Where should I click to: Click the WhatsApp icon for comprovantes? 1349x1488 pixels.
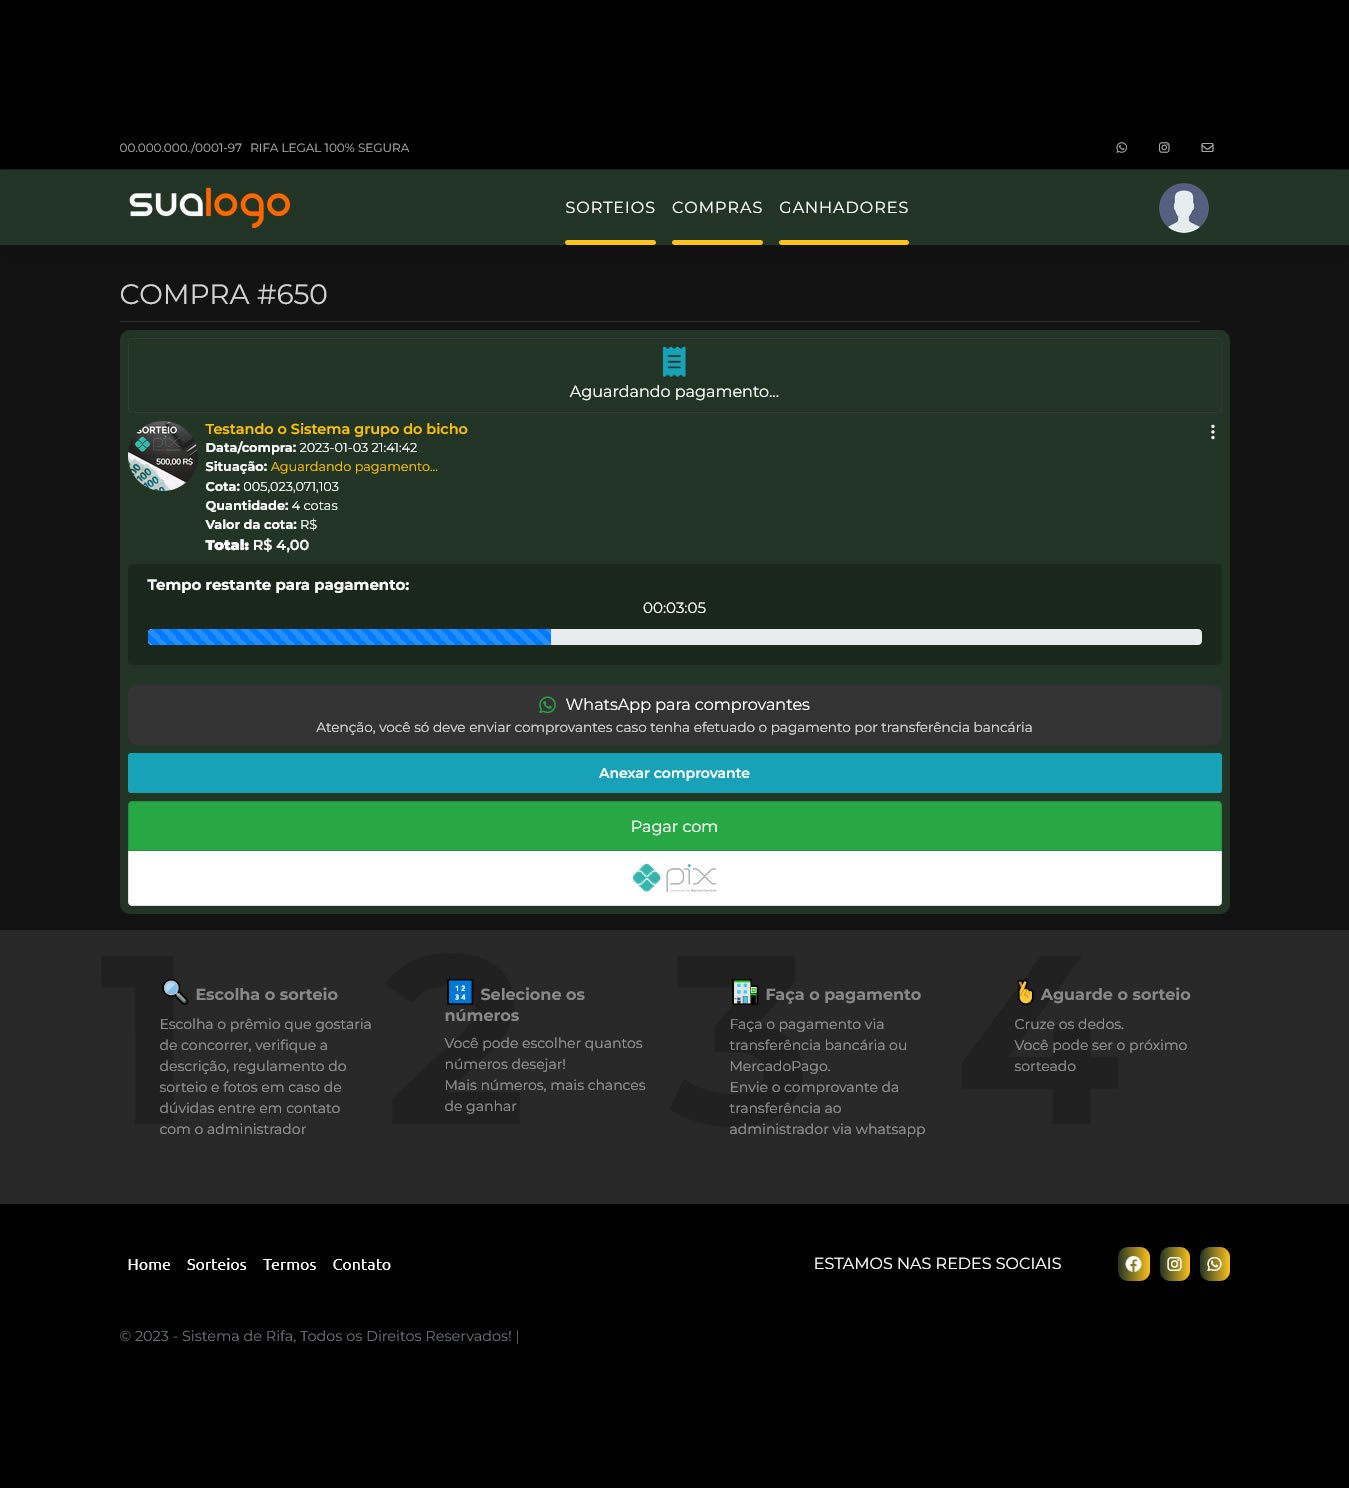click(x=548, y=704)
